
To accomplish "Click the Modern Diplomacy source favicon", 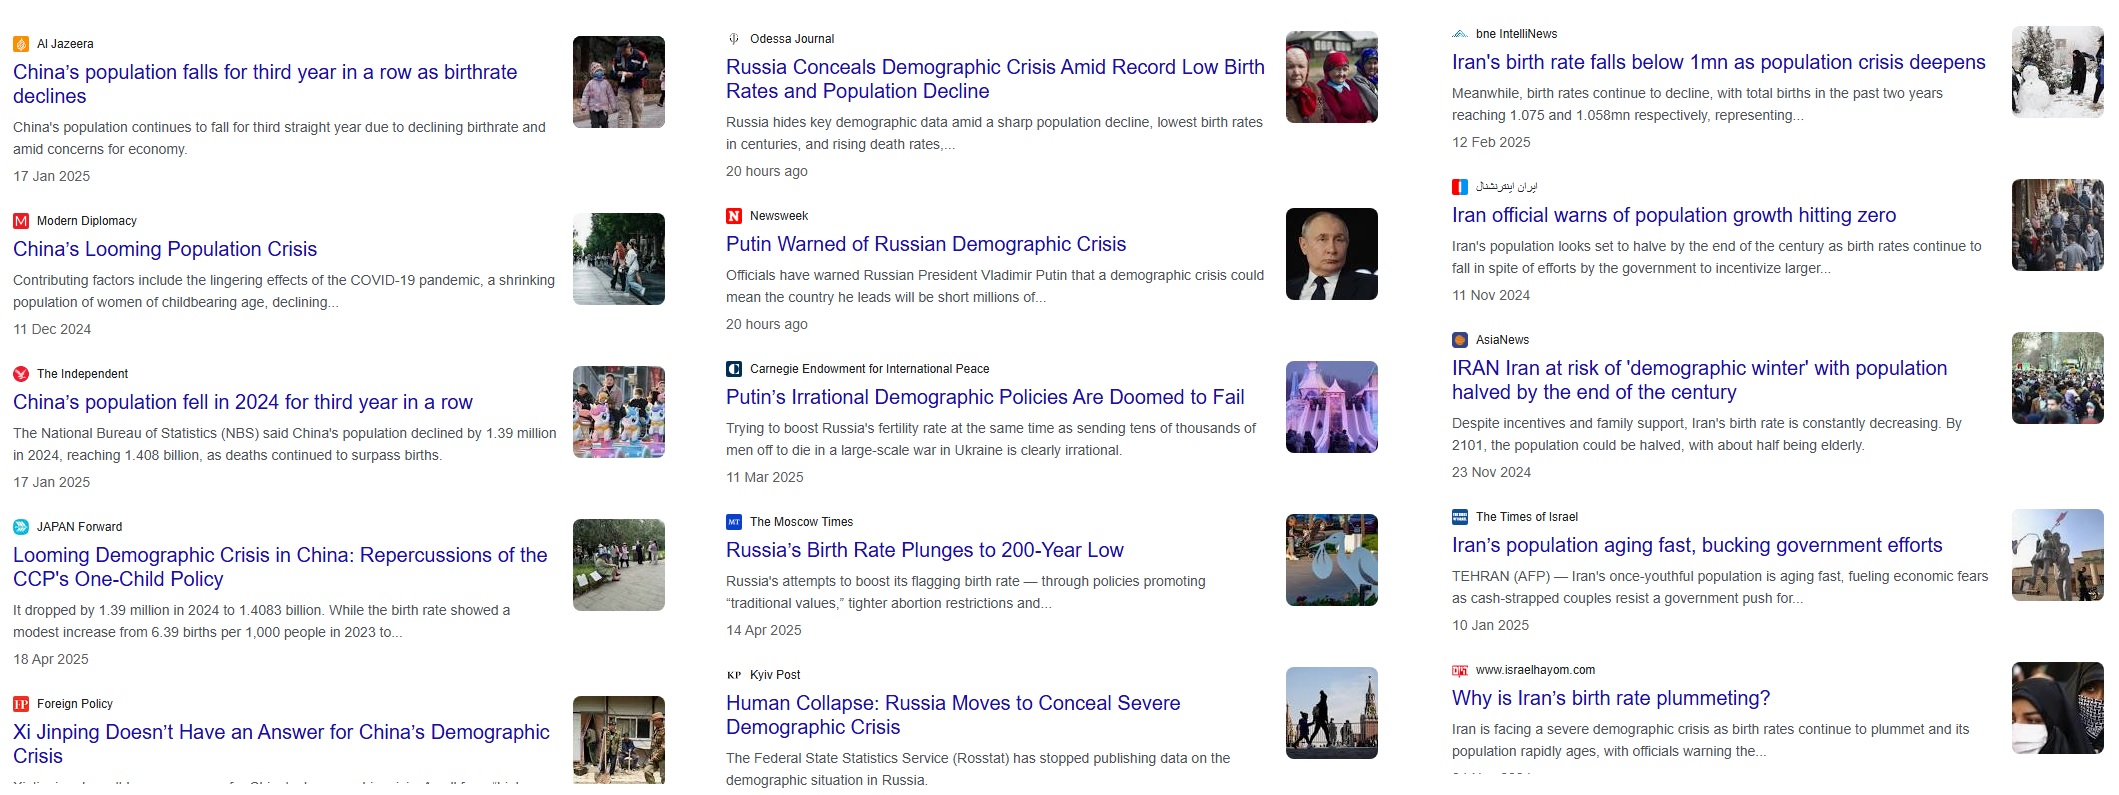I will point(21,221).
